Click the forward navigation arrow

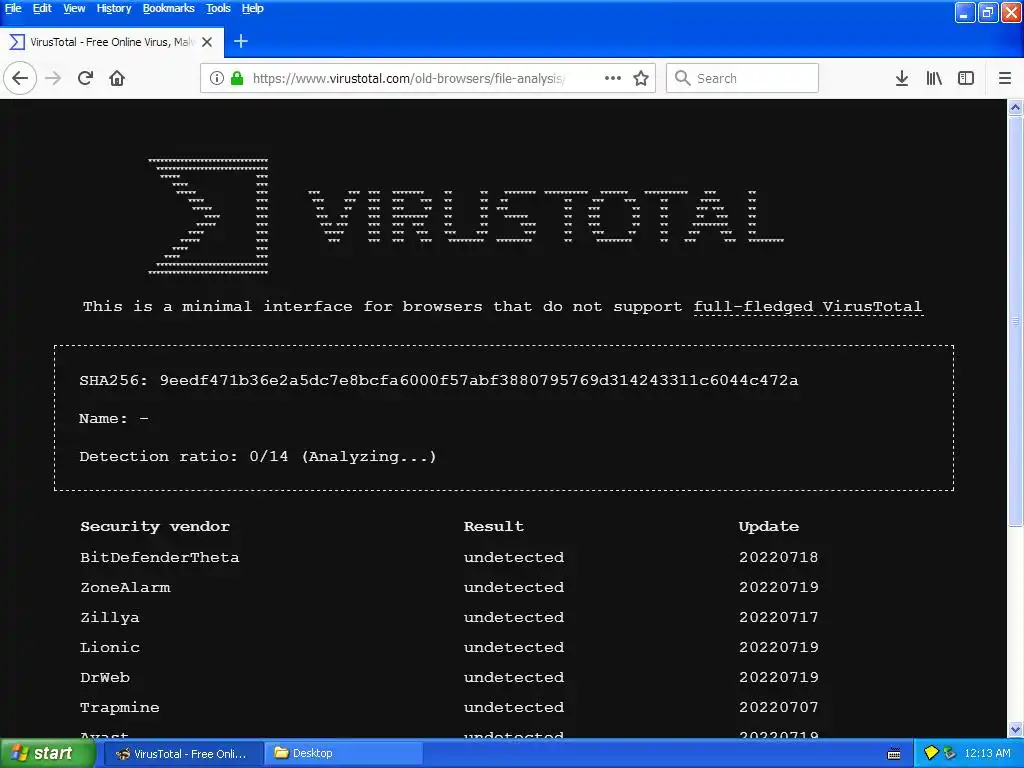(x=53, y=78)
